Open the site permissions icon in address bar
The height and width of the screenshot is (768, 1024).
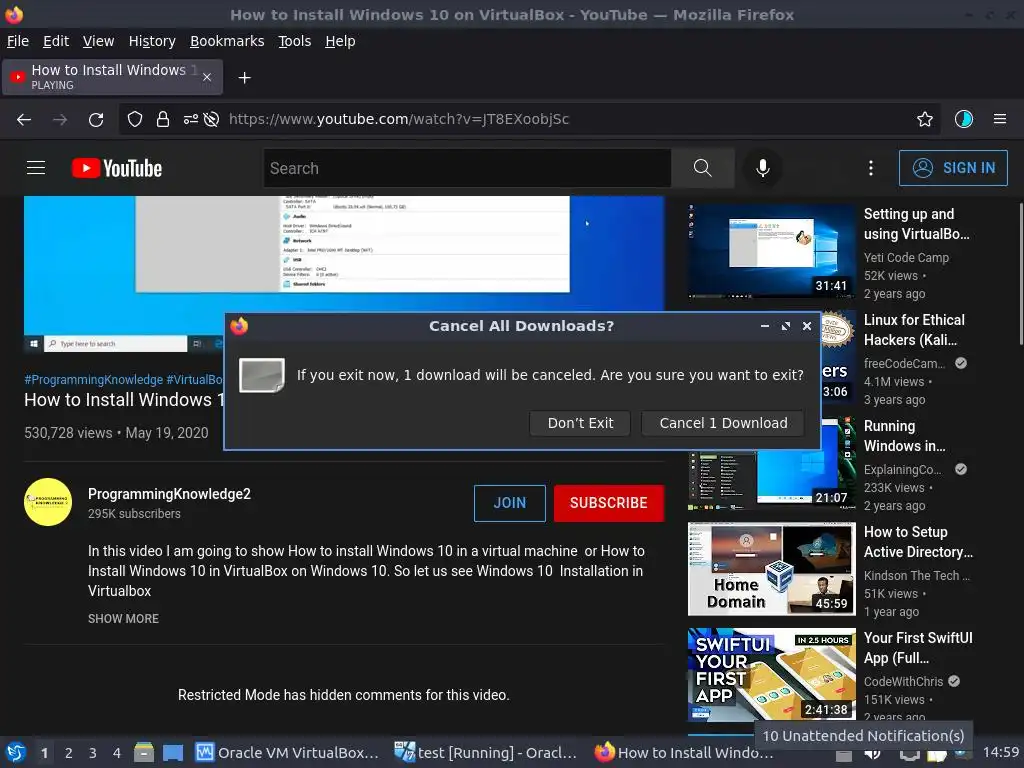coord(191,120)
